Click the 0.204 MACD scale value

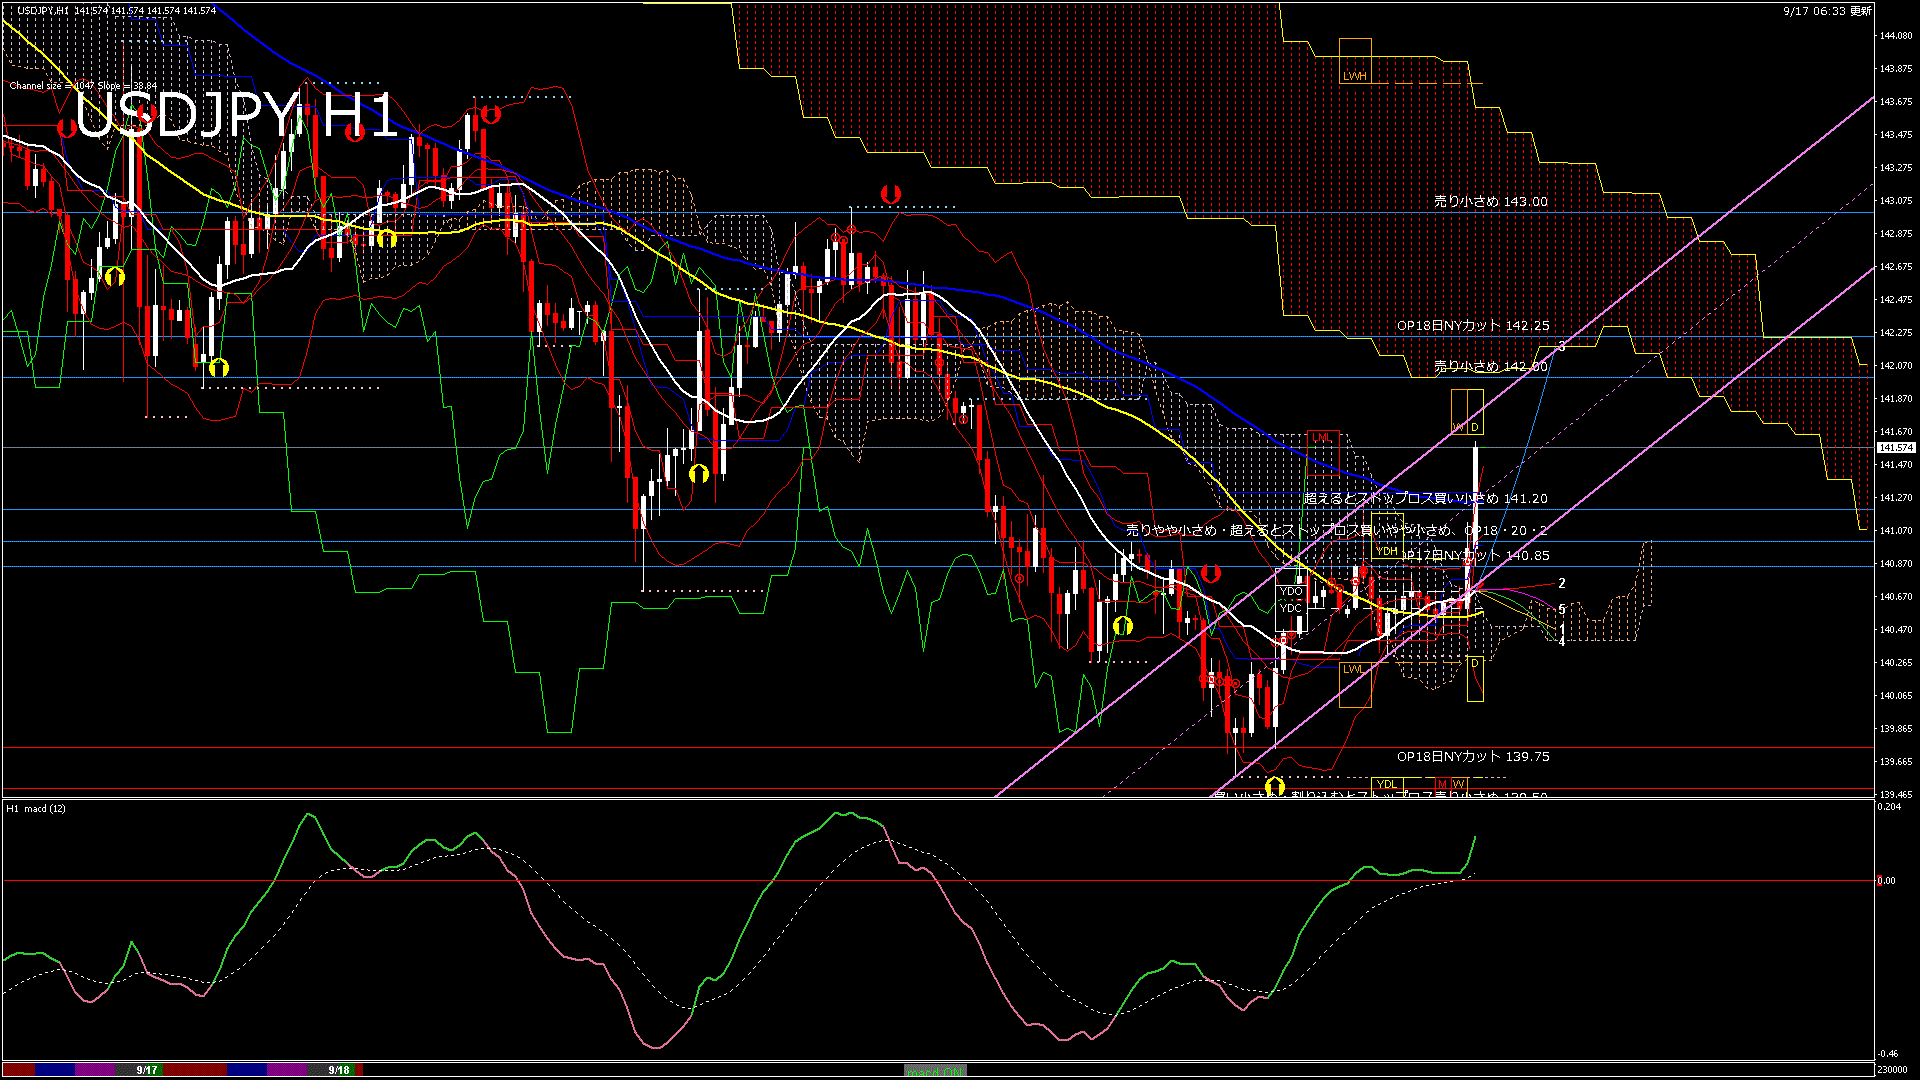[x=1889, y=806]
